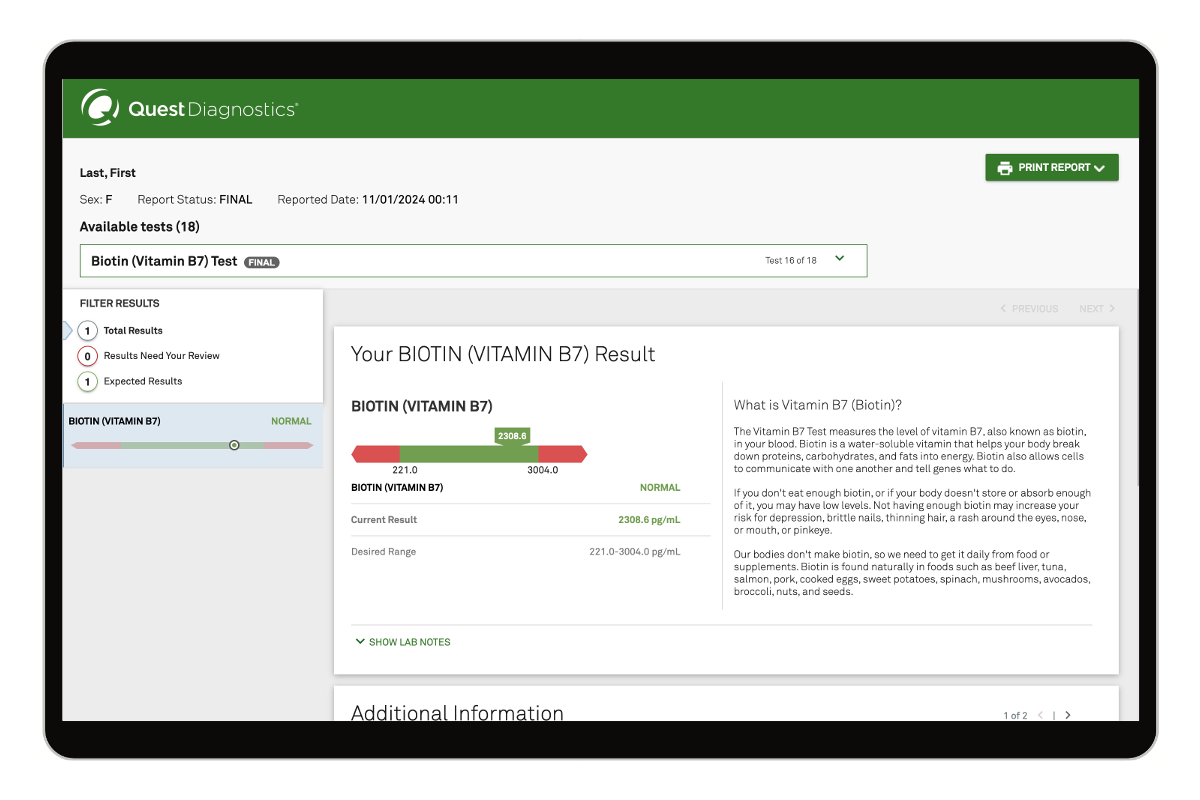This screenshot has width=1200, height=800.
Task: Click the Biotin (Vitamin B7) Test title text
Action: (164, 261)
